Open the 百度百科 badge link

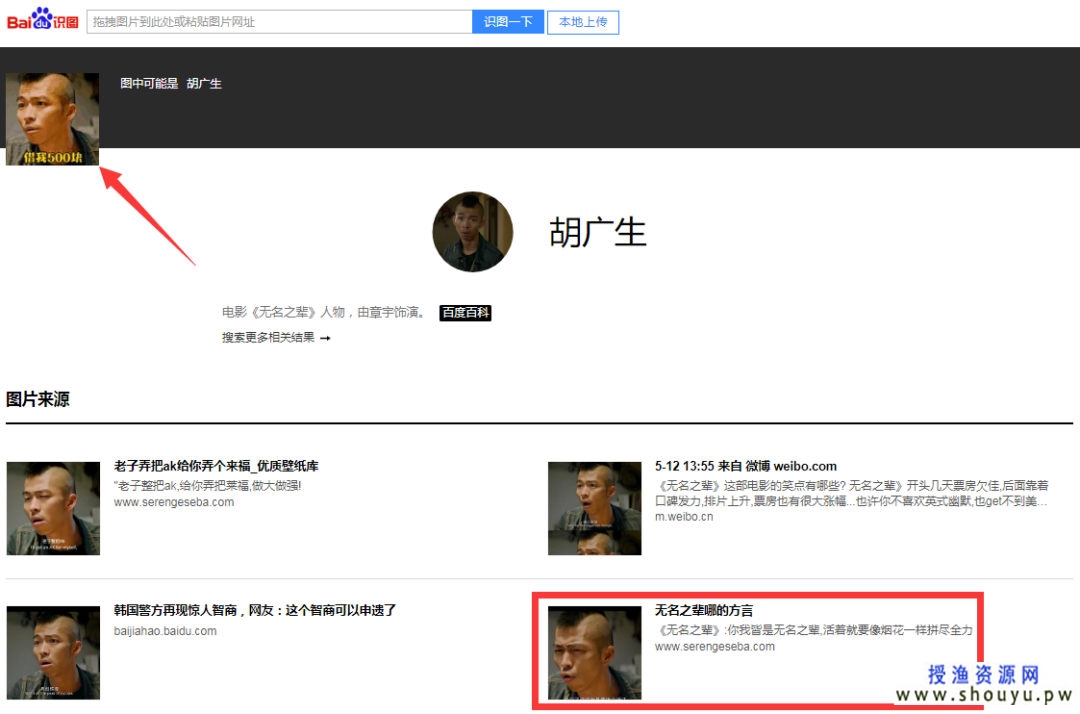[x=465, y=313]
